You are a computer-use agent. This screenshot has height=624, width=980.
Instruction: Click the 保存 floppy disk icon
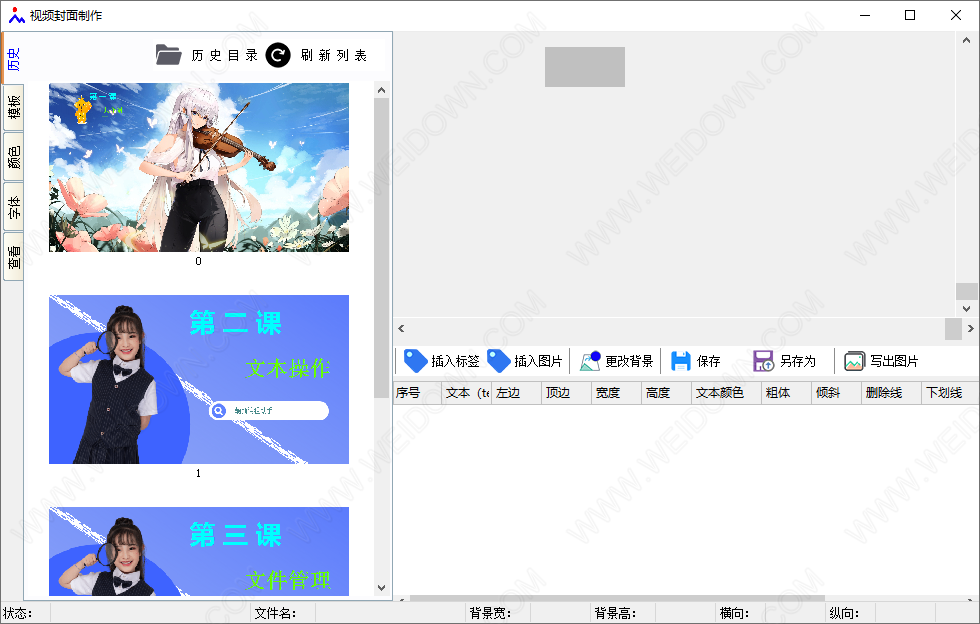click(x=681, y=361)
